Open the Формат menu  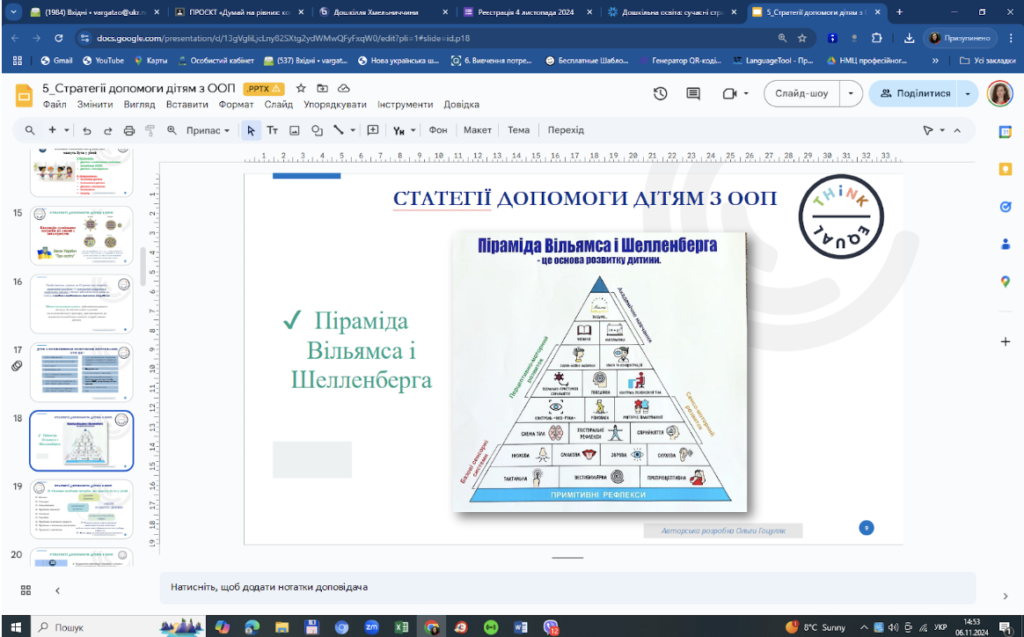[236, 105]
